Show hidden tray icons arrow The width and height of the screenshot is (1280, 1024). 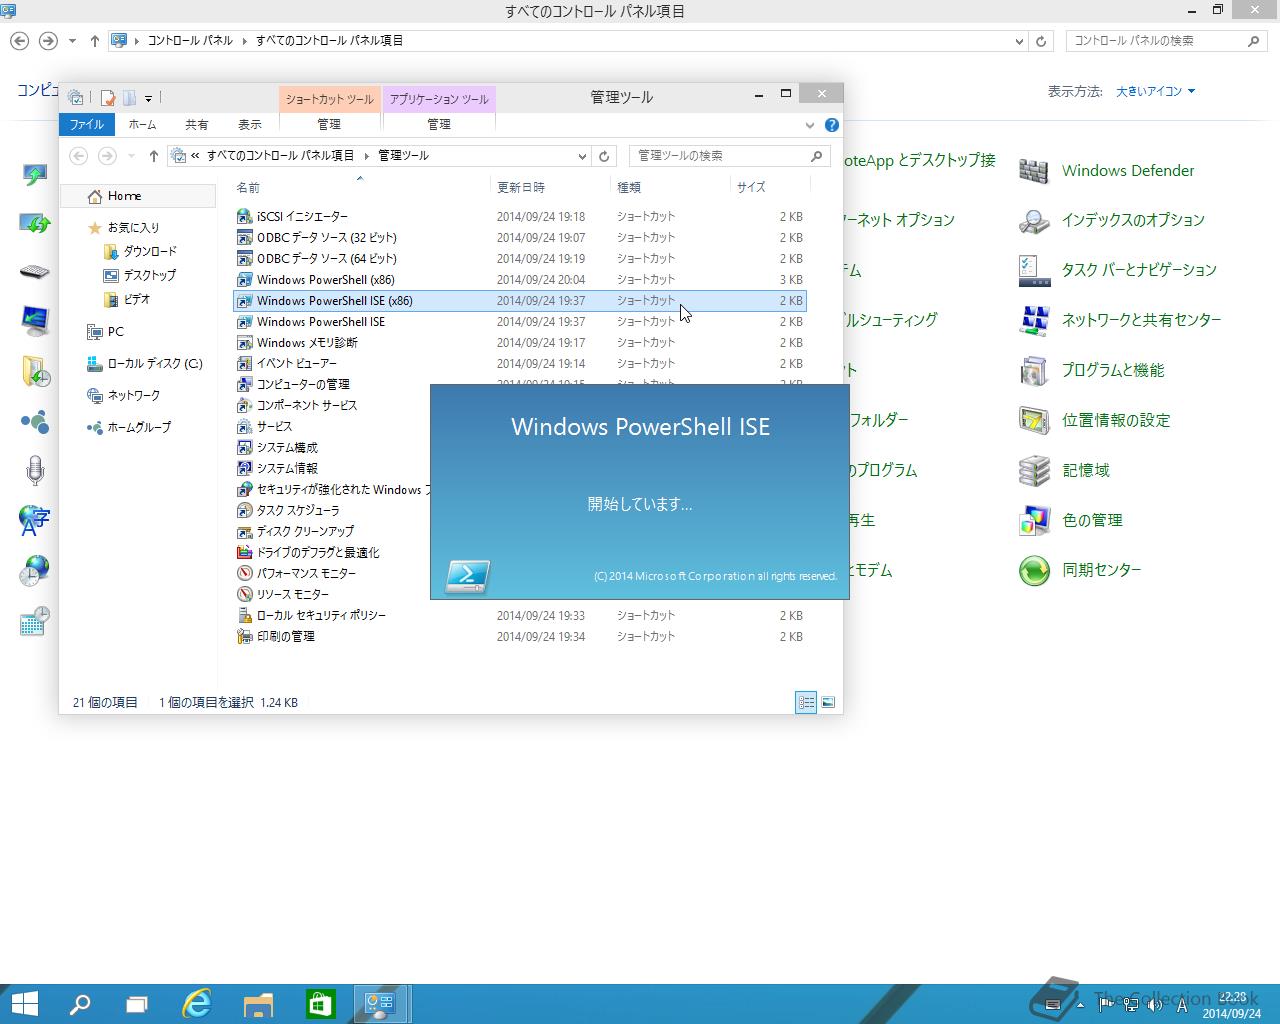pos(1079,1005)
